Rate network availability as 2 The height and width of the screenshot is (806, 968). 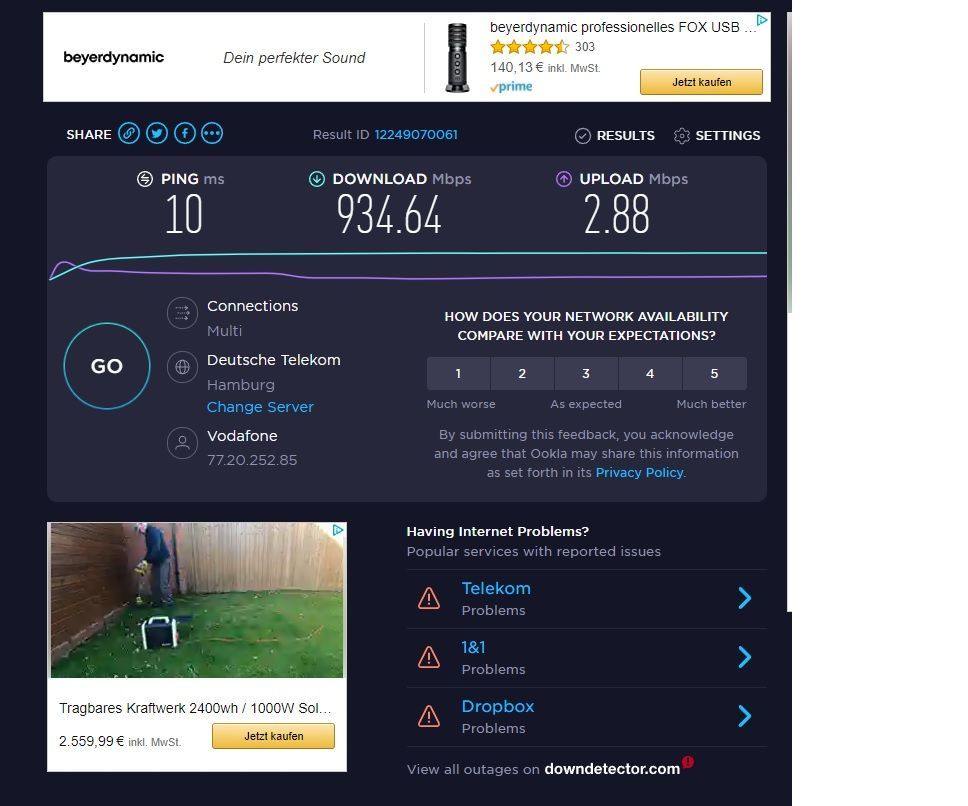click(x=522, y=373)
